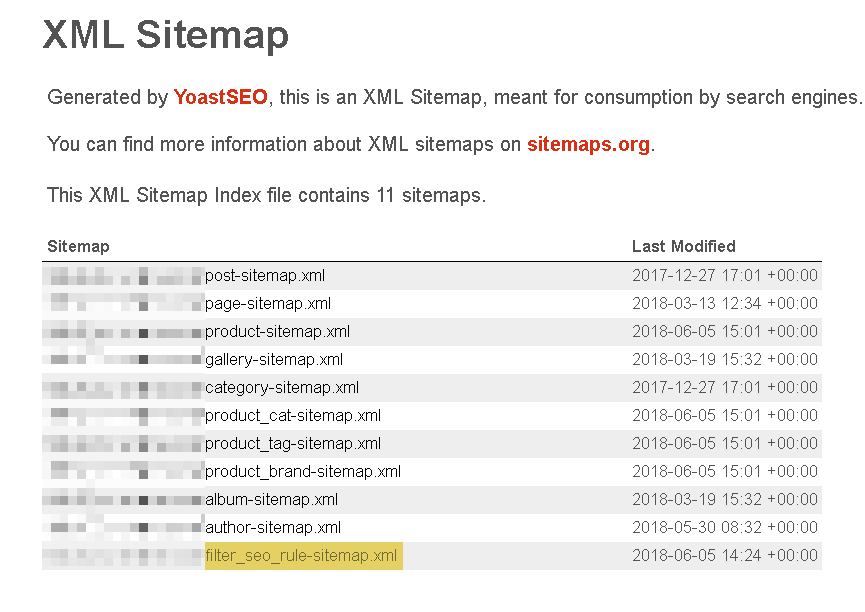The height and width of the screenshot is (612, 865).
Task: Open page-sitemap.xml link
Action: [x=267, y=303]
